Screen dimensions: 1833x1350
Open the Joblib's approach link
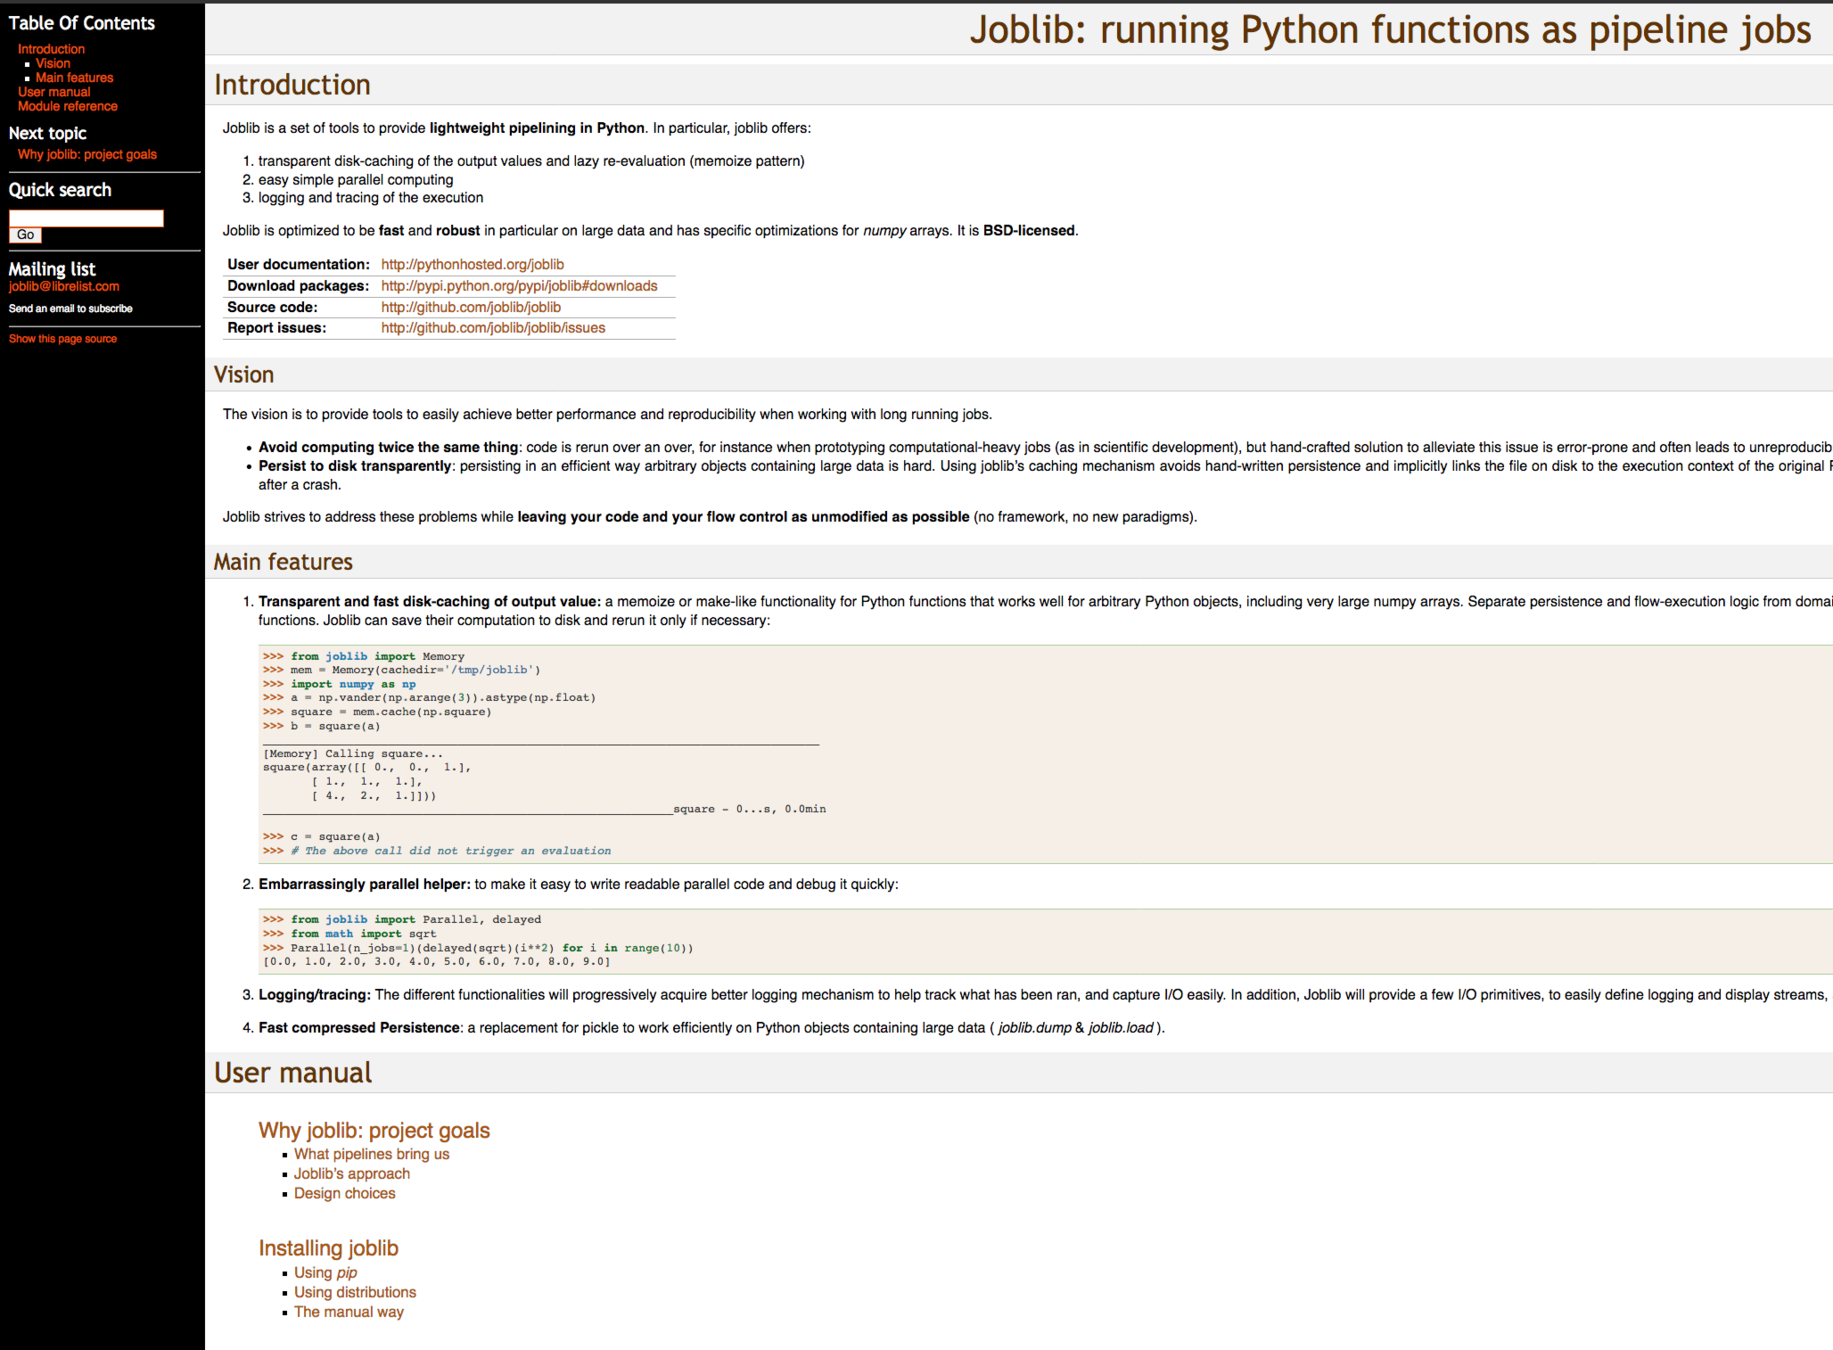(352, 1174)
